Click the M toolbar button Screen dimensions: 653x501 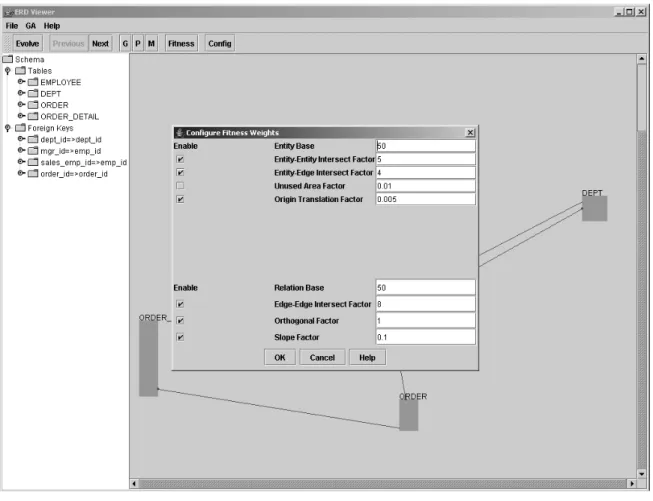tap(151, 43)
